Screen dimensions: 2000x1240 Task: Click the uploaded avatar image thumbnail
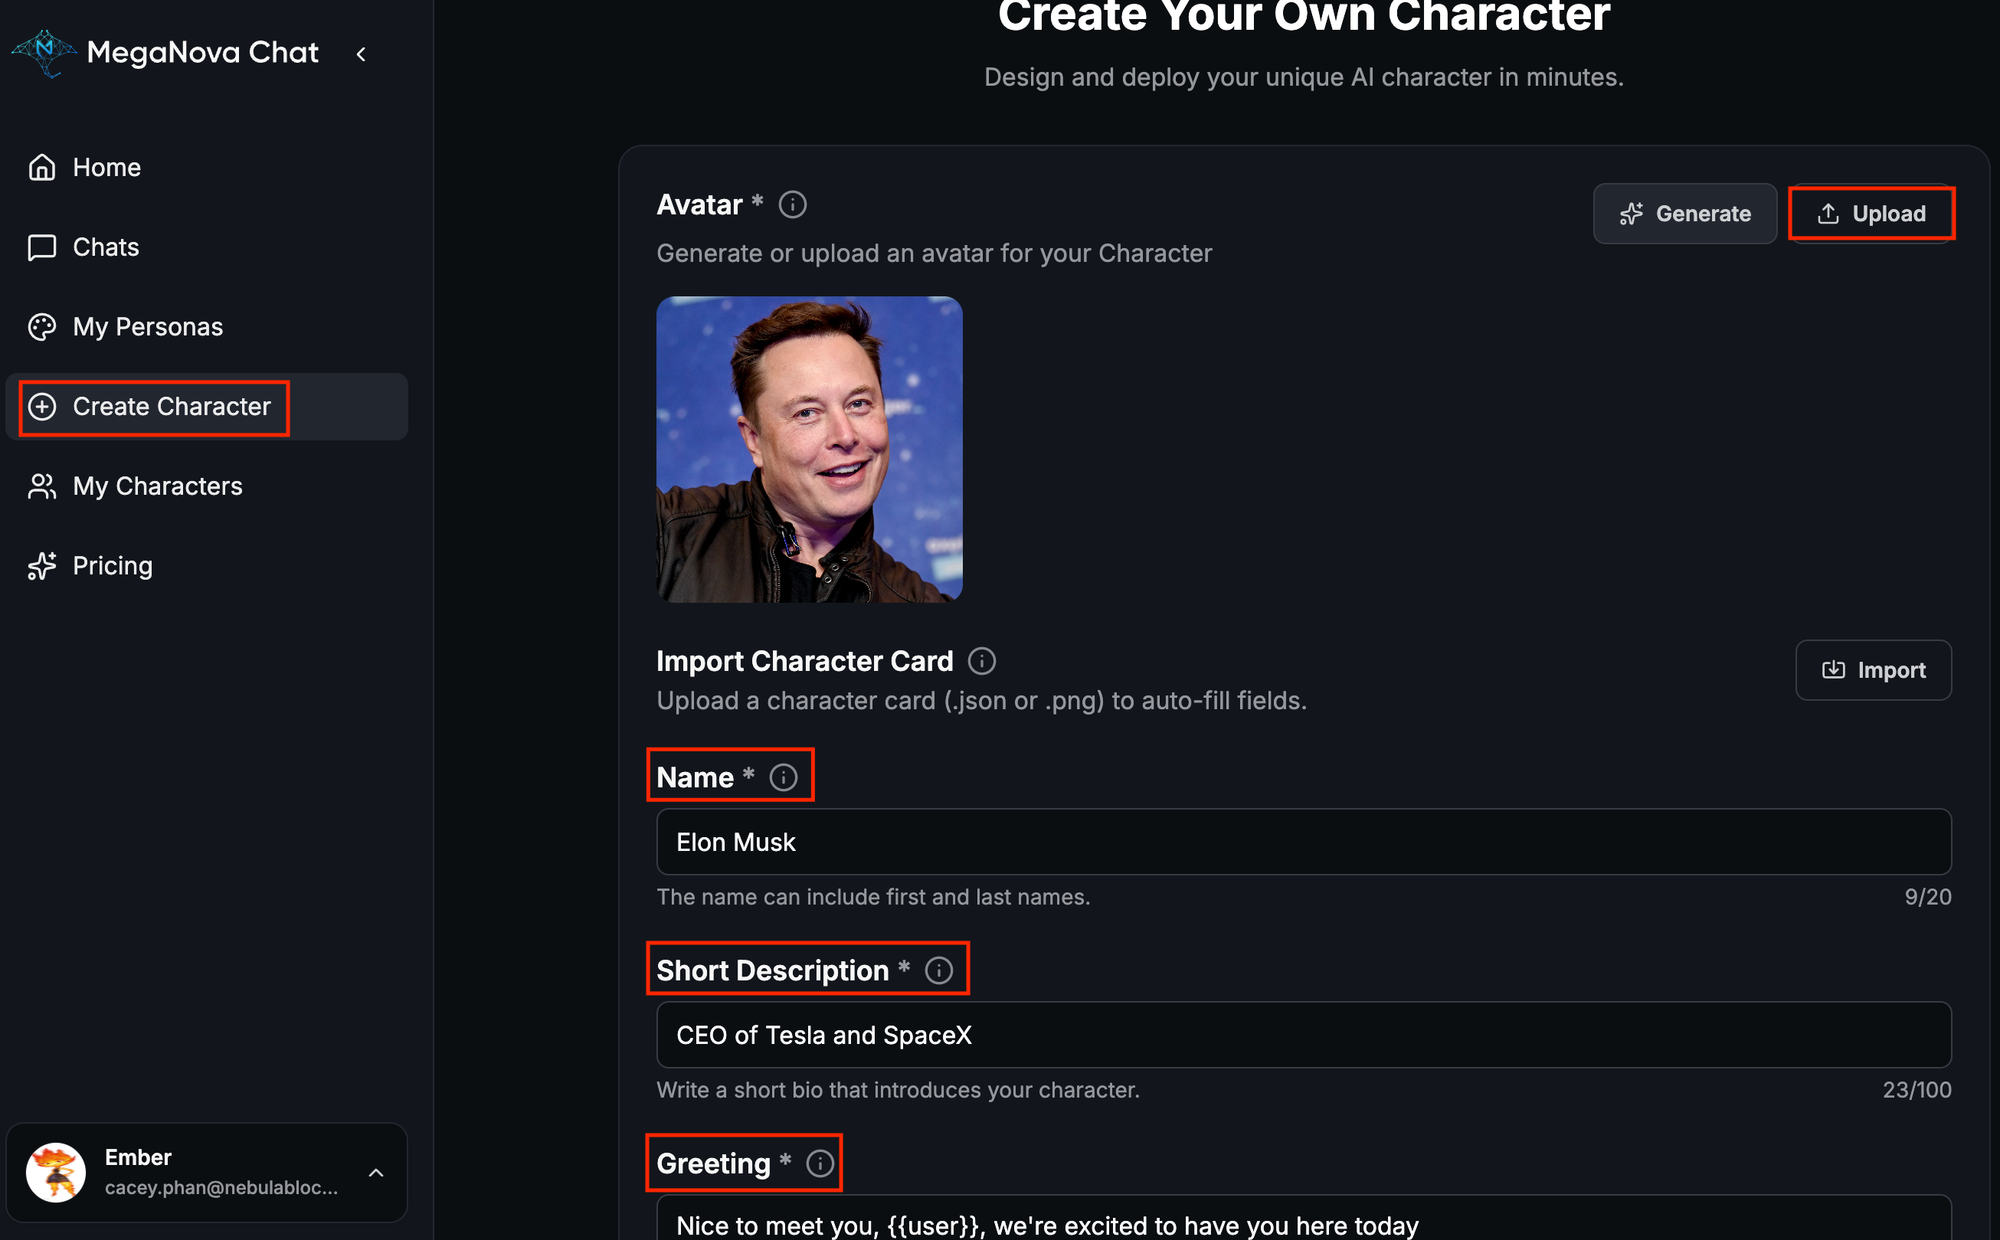809,449
